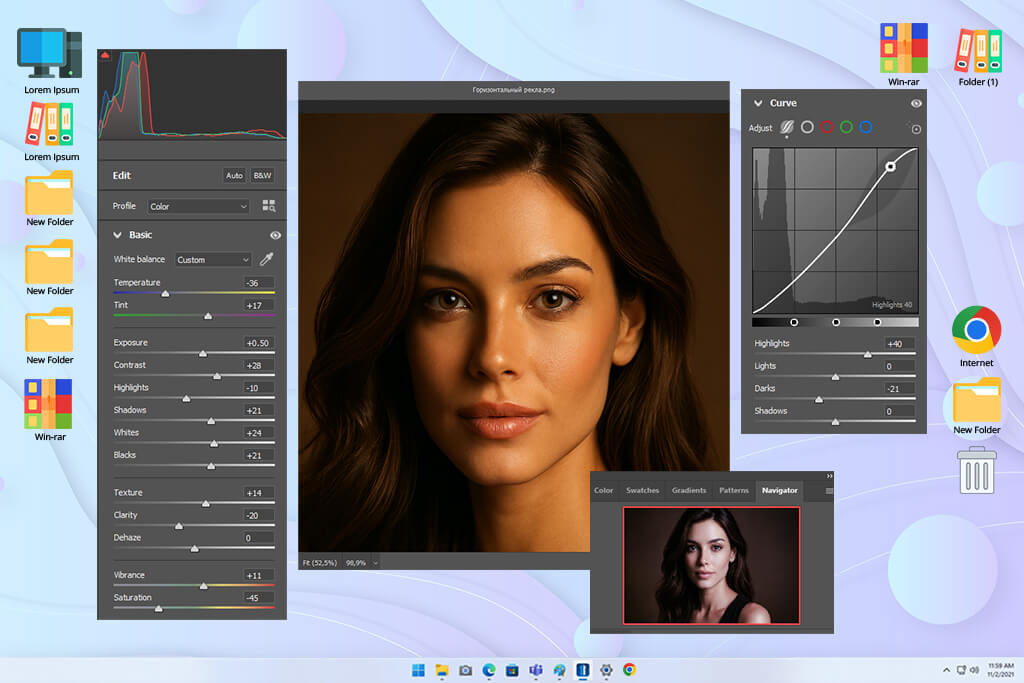Switch to the Gradients tab

689,490
